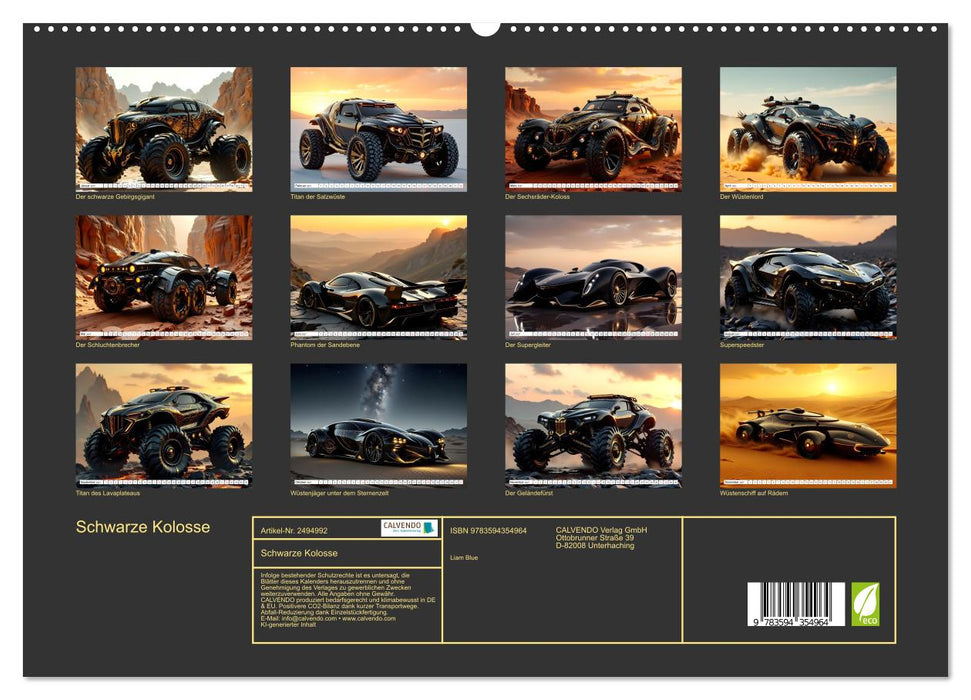Click the 'Wüstenjäger unter dem Sternenzelt' picture
The width and height of the screenshot is (971, 700).
coord(378,426)
